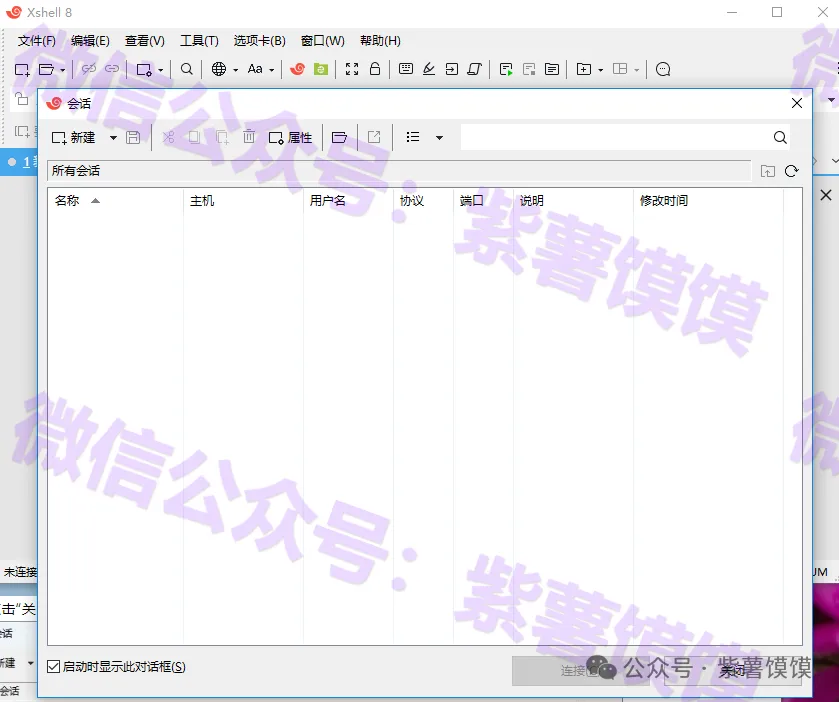This screenshot has width=839, height=702.
Task: Expand the 新建 dropdown arrow in dialog
Action: click(113, 137)
